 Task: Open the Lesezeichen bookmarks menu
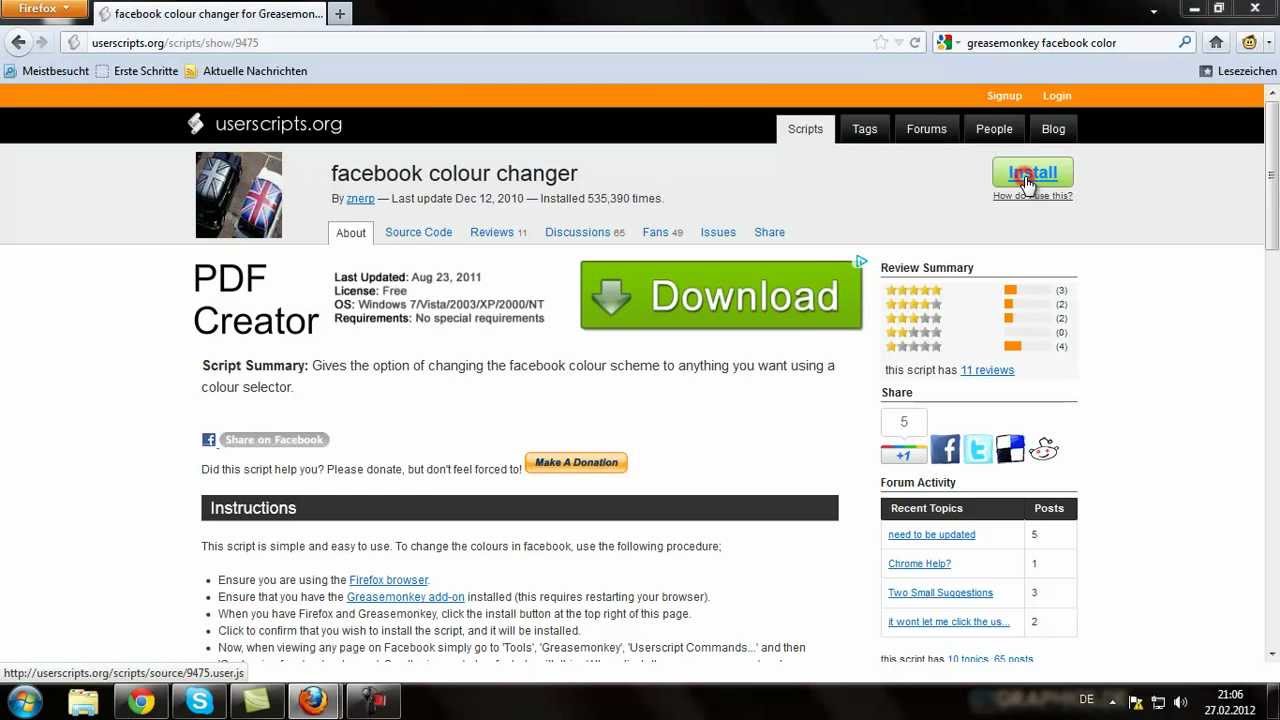pyautogui.click(x=1238, y=71)
